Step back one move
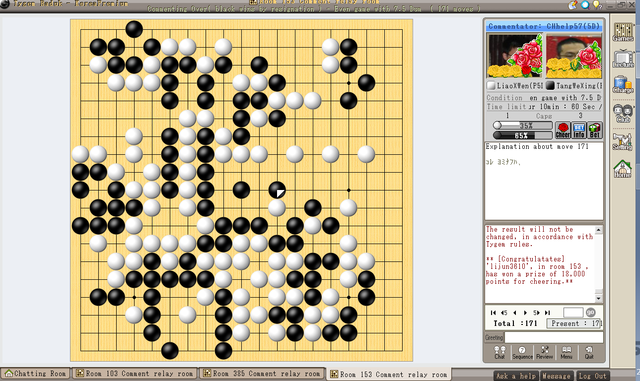This screenshot has width=640, height=381. click(515, 312)
